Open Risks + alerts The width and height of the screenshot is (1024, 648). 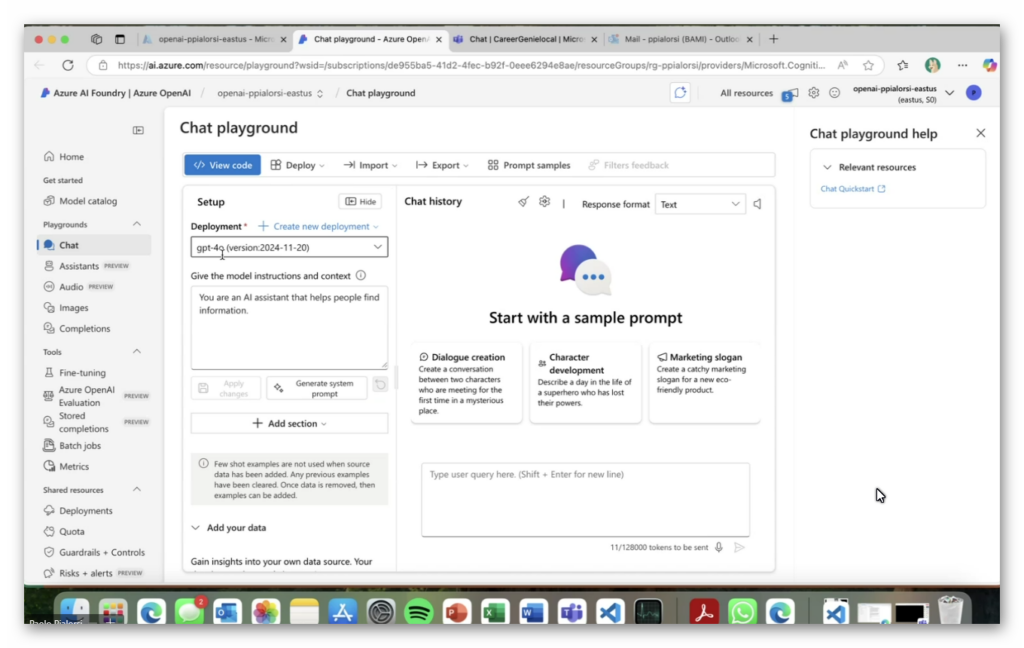point(86,574)
